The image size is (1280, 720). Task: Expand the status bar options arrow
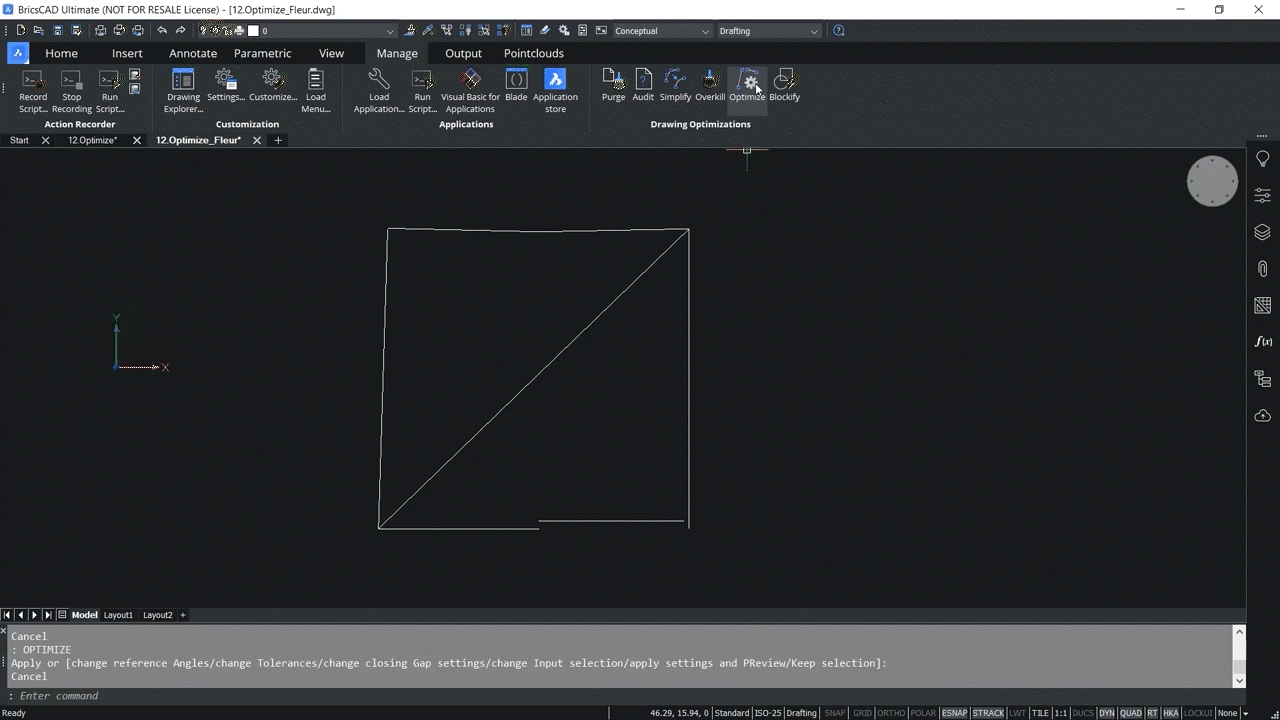1245,713
